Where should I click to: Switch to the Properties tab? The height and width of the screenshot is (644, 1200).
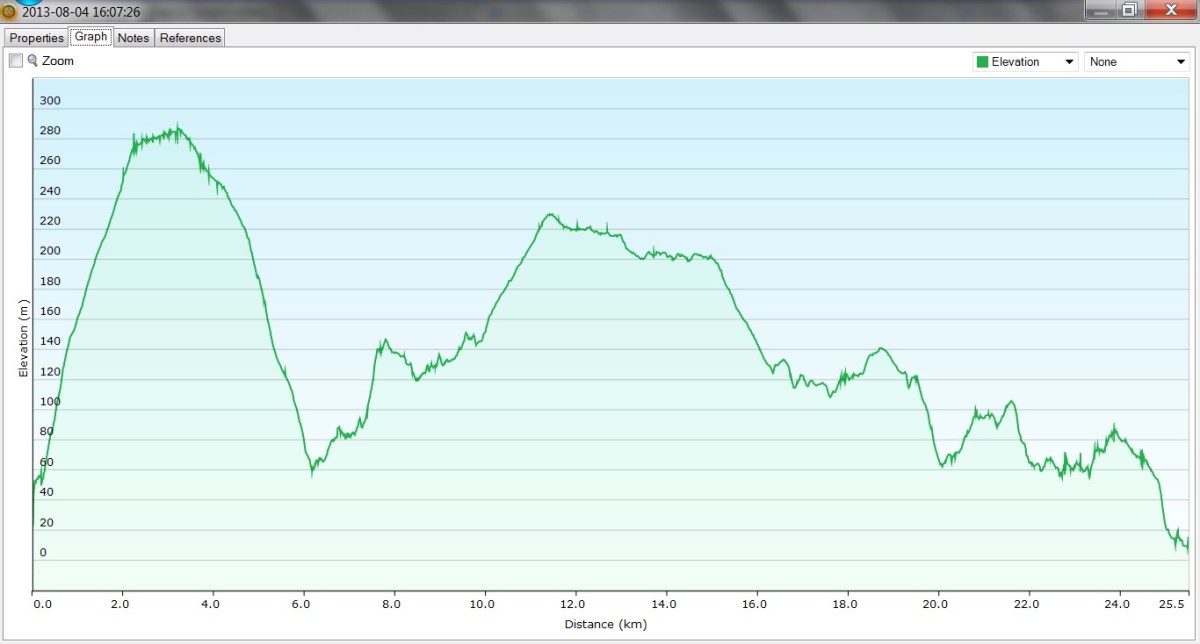tap(37, 38)
